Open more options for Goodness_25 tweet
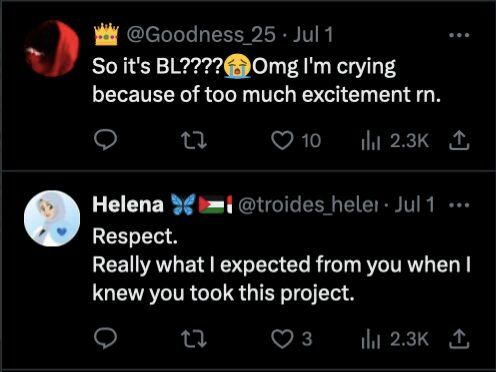 [459, 35]
